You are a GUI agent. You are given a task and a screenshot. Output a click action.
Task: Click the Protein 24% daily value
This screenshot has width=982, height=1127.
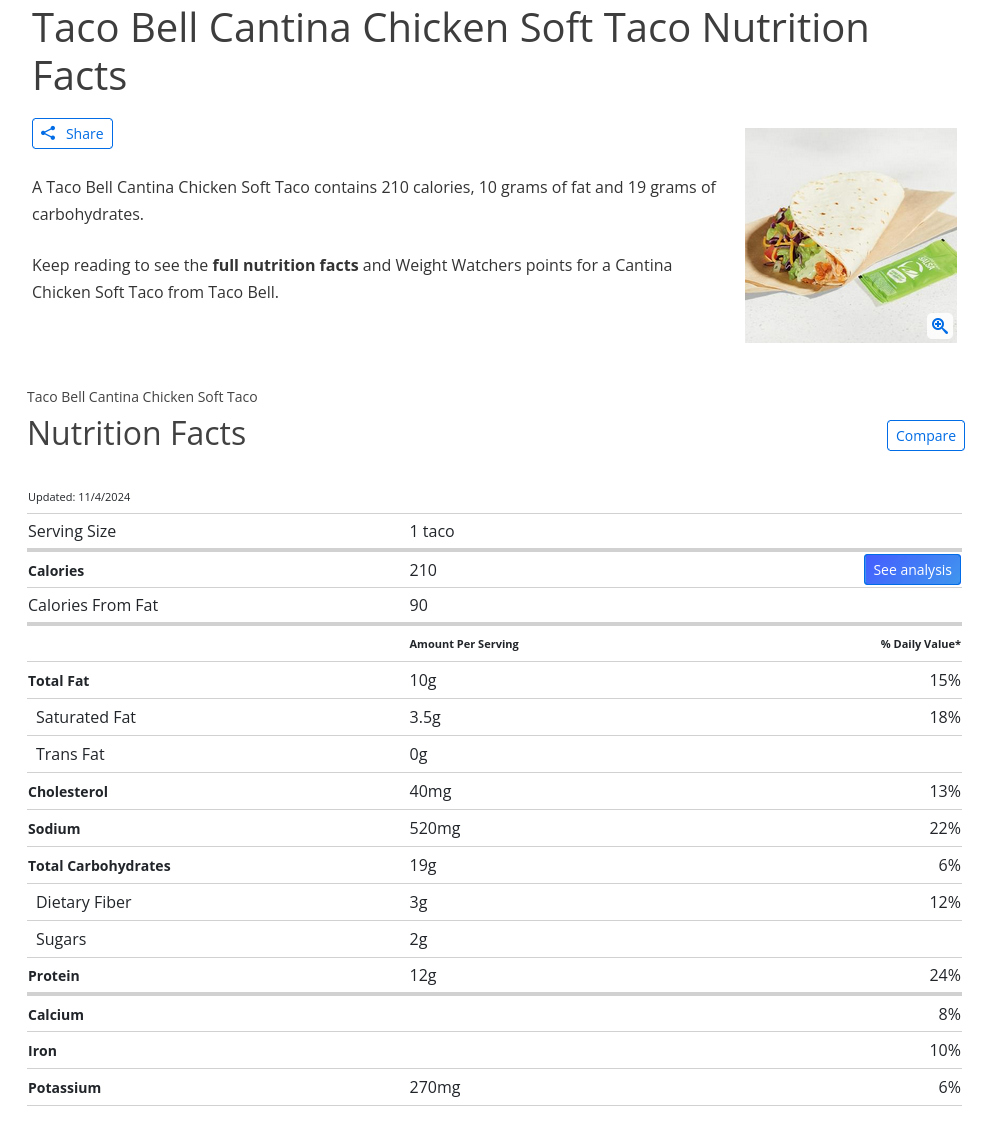[x=944, y=975]
